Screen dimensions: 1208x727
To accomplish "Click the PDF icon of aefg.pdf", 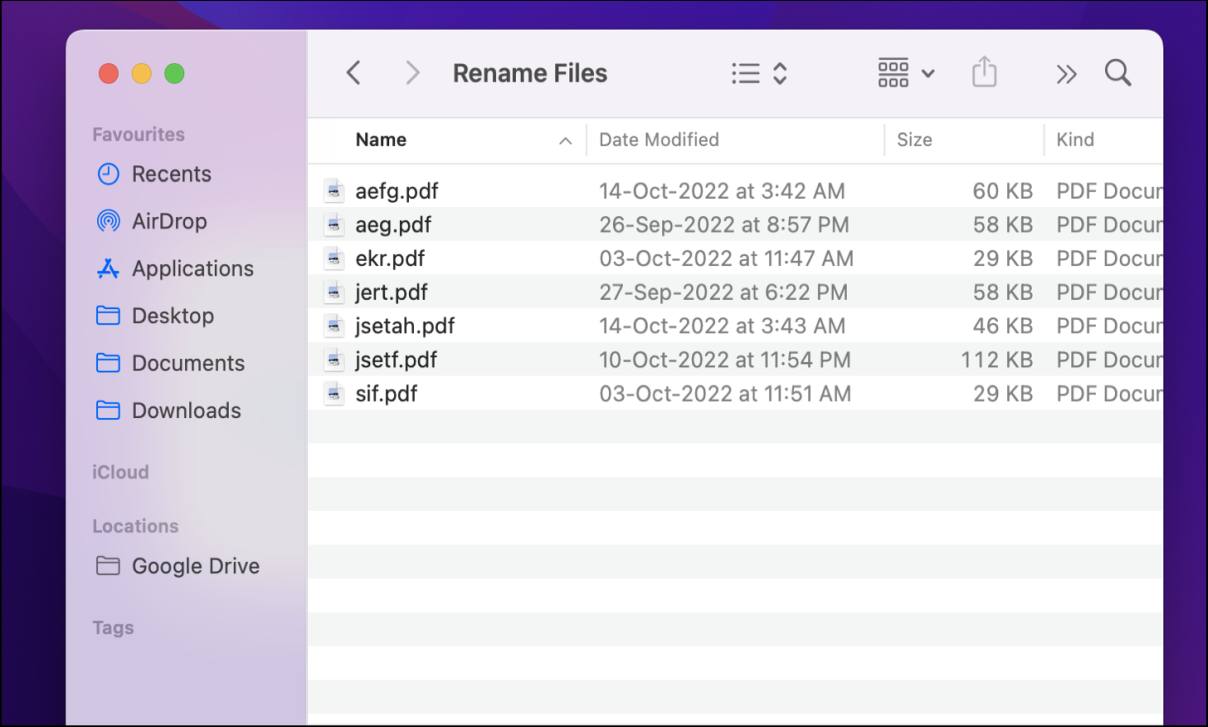I will pyautogui.click(x=334, y=191).
